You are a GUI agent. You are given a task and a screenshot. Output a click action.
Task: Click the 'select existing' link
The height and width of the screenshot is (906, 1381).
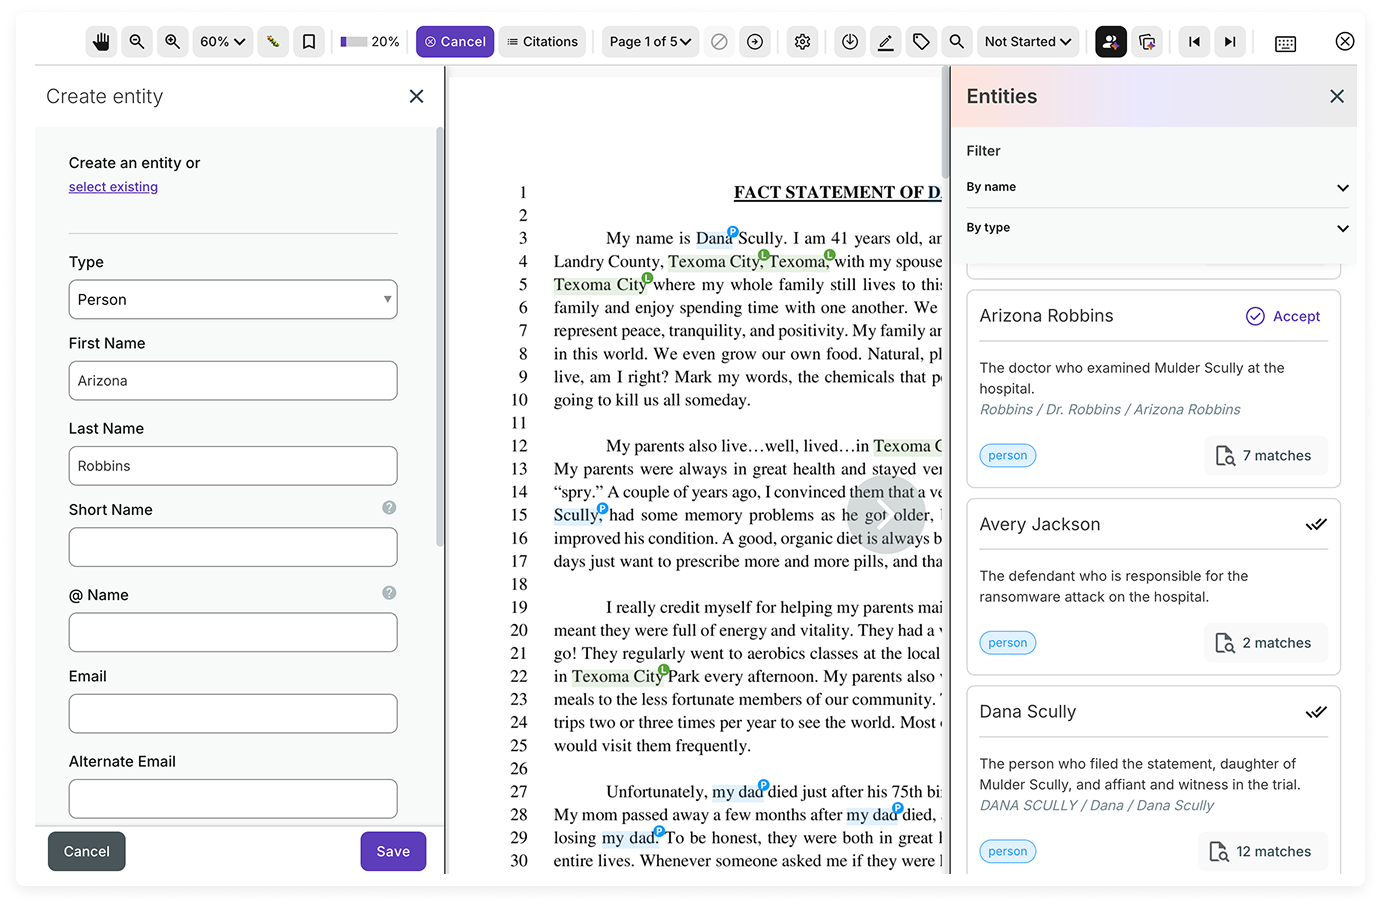pos(113,186)
